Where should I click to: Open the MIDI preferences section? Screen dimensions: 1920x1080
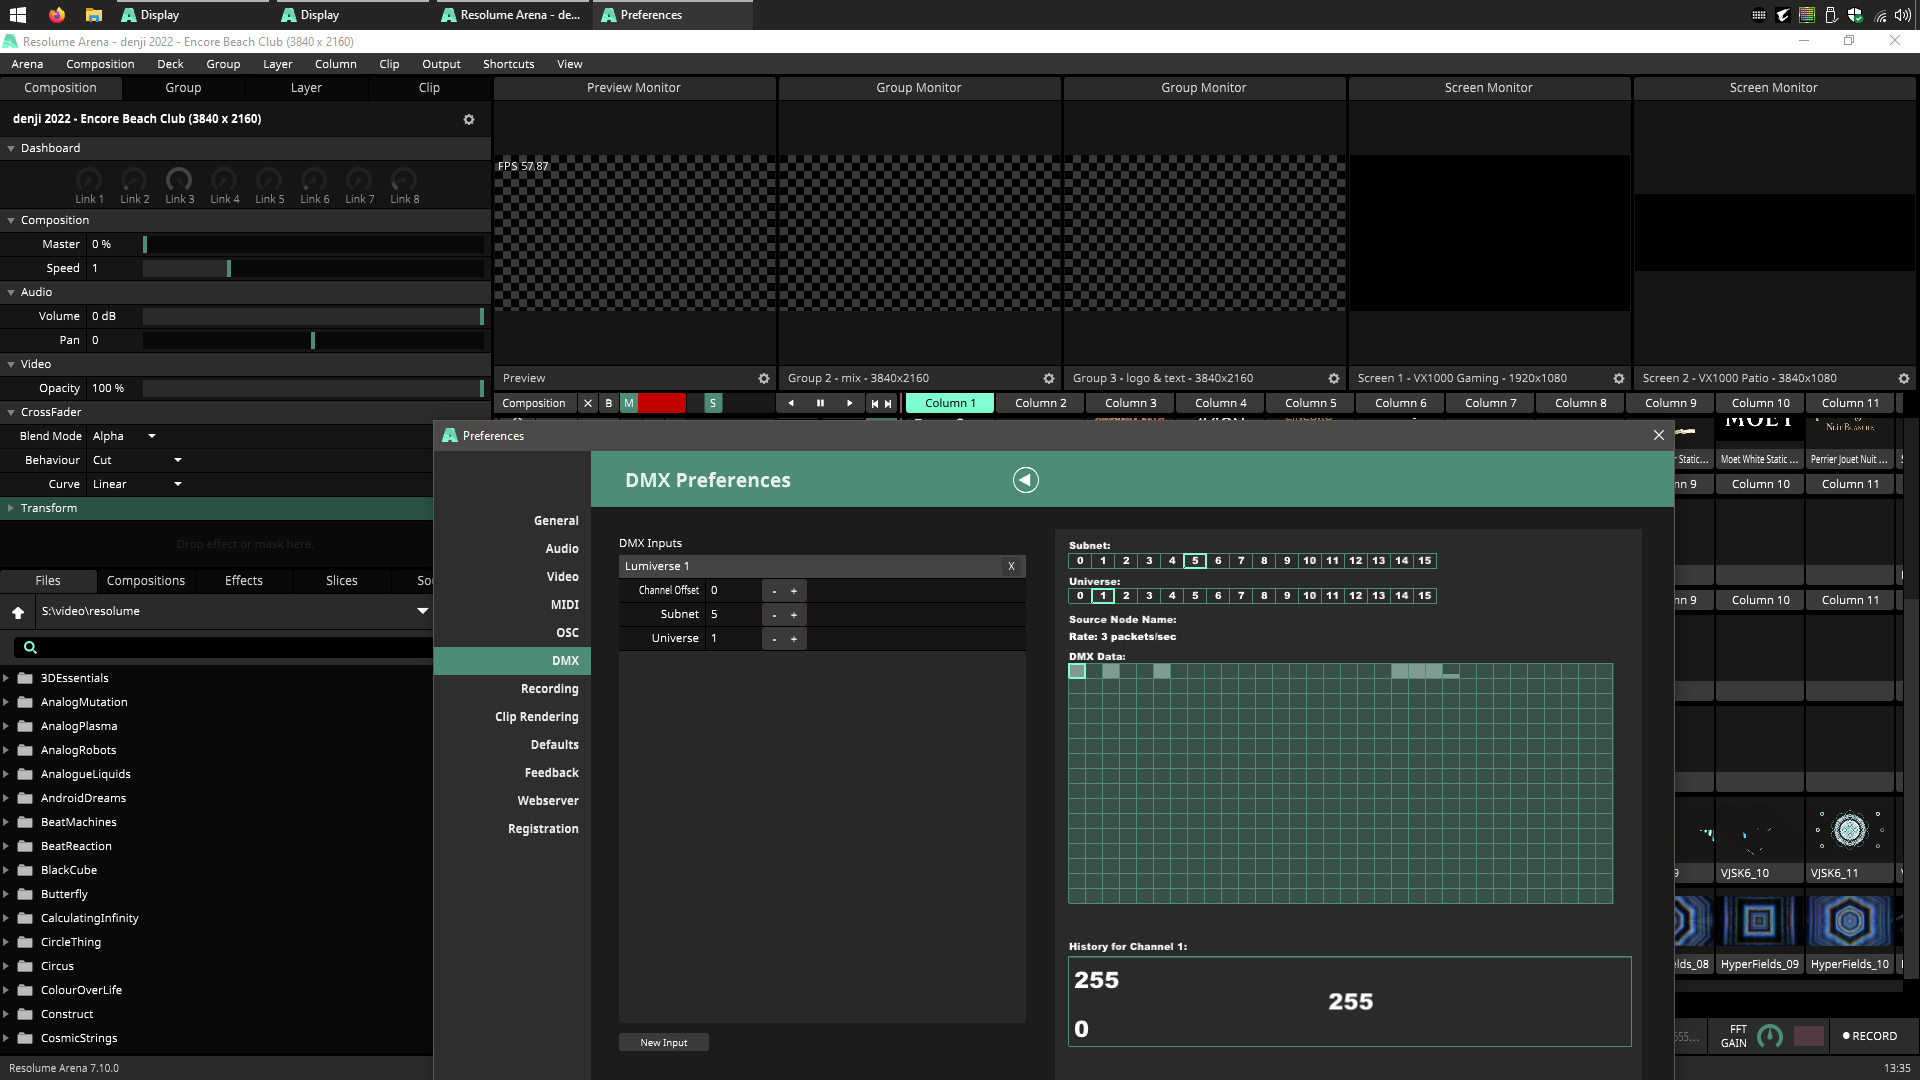coord(564,605)
